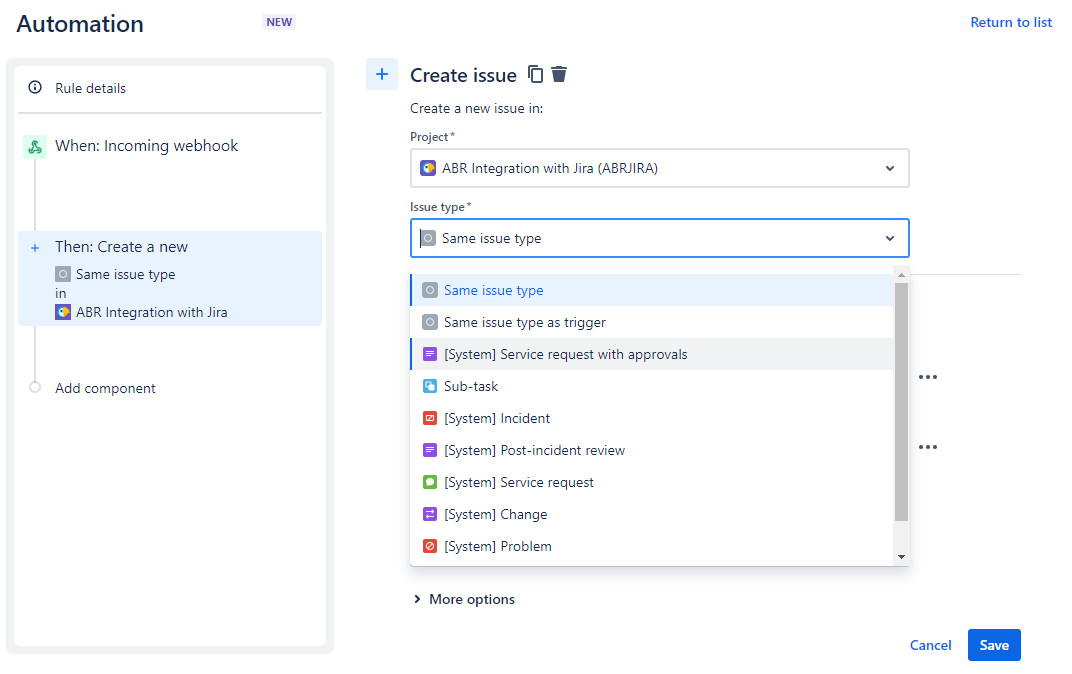The width and height of the screenshot is (1072, 674).
Task: Click the red [System] Incident icon
Action: click(x=430, y=418)
